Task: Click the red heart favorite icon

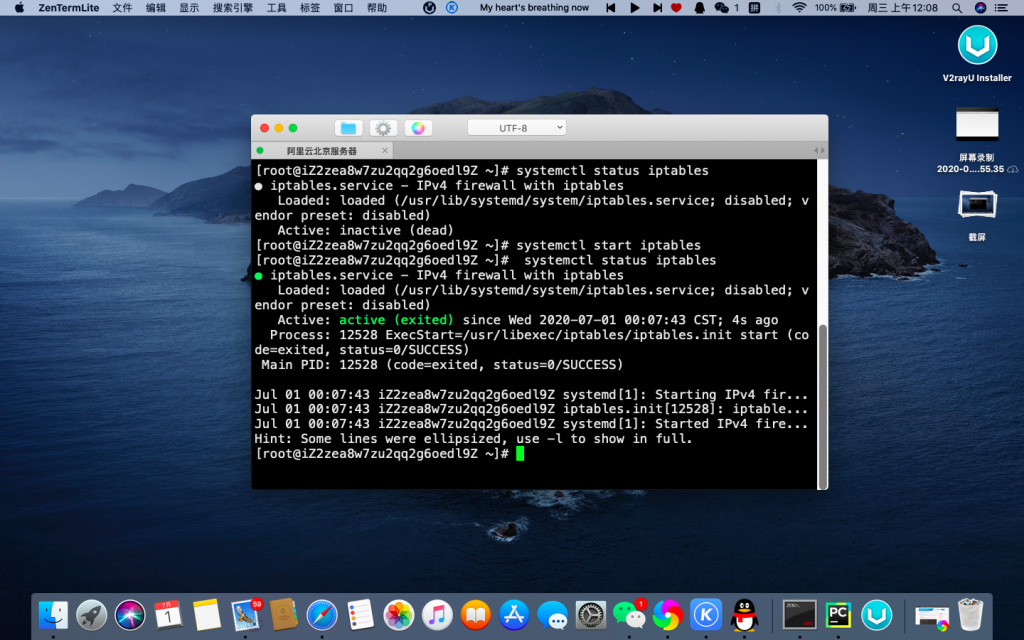Action: pos(677,7)
